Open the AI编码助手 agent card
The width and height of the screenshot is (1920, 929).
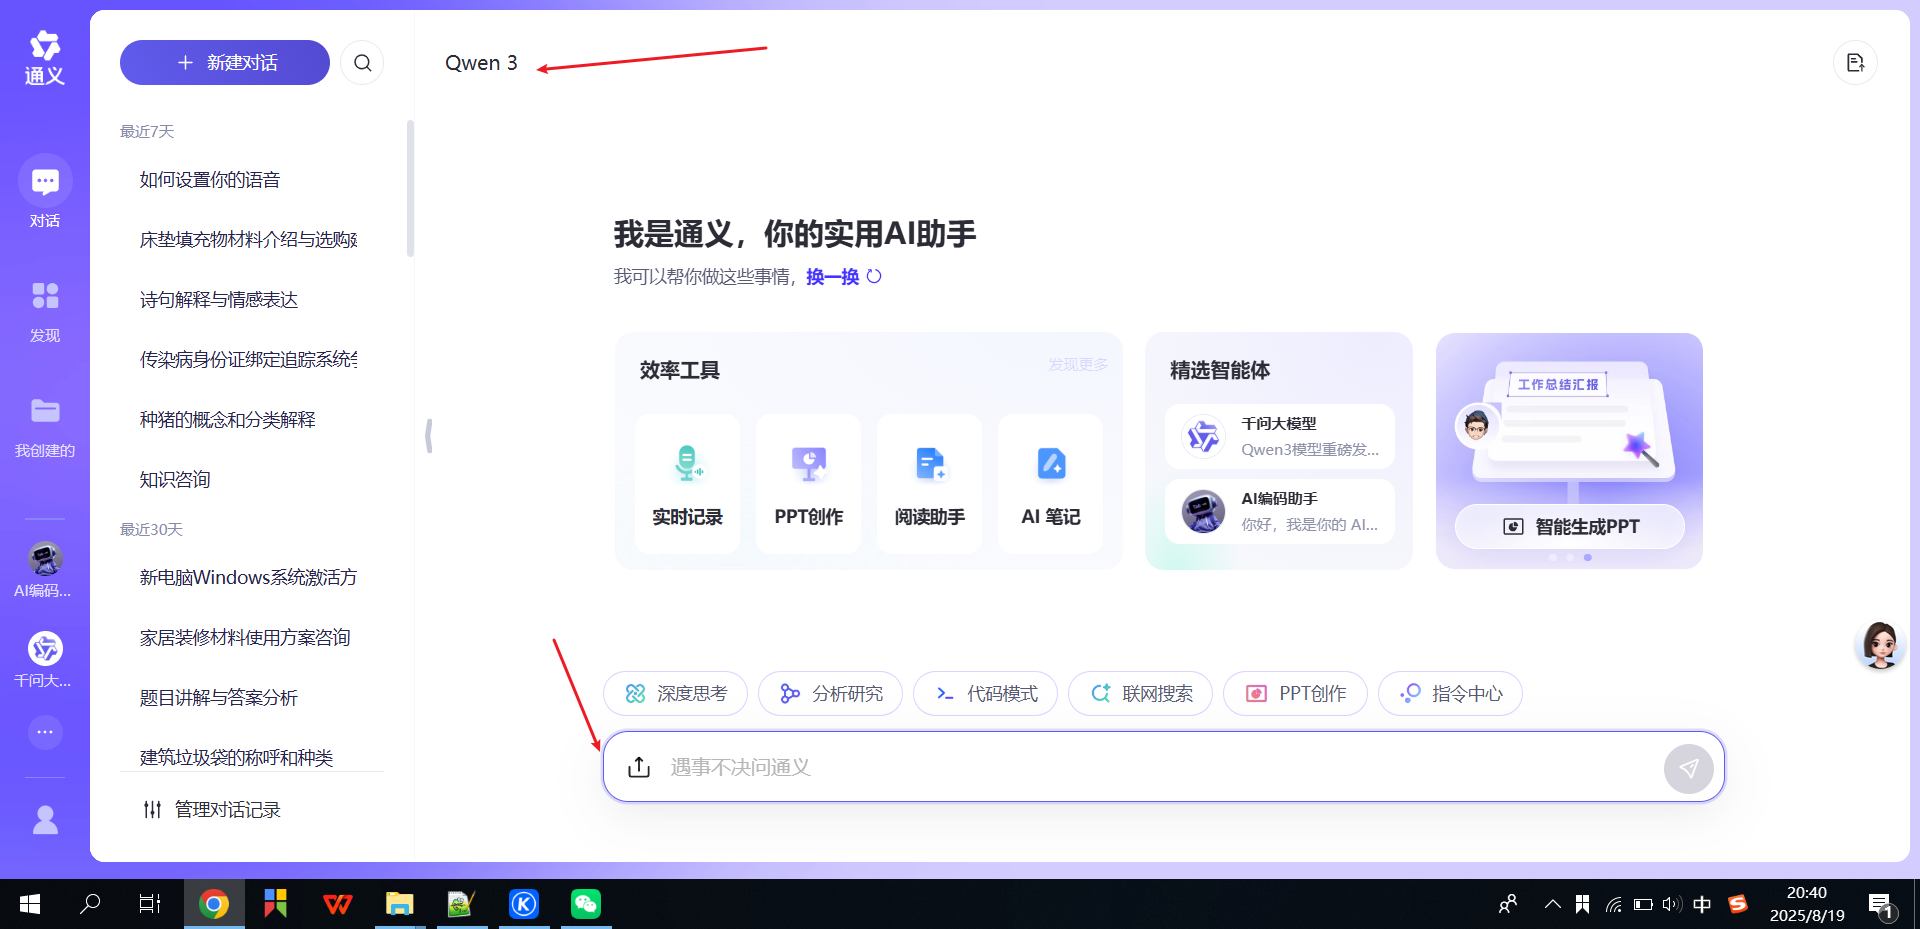[x=1280, y=512]
